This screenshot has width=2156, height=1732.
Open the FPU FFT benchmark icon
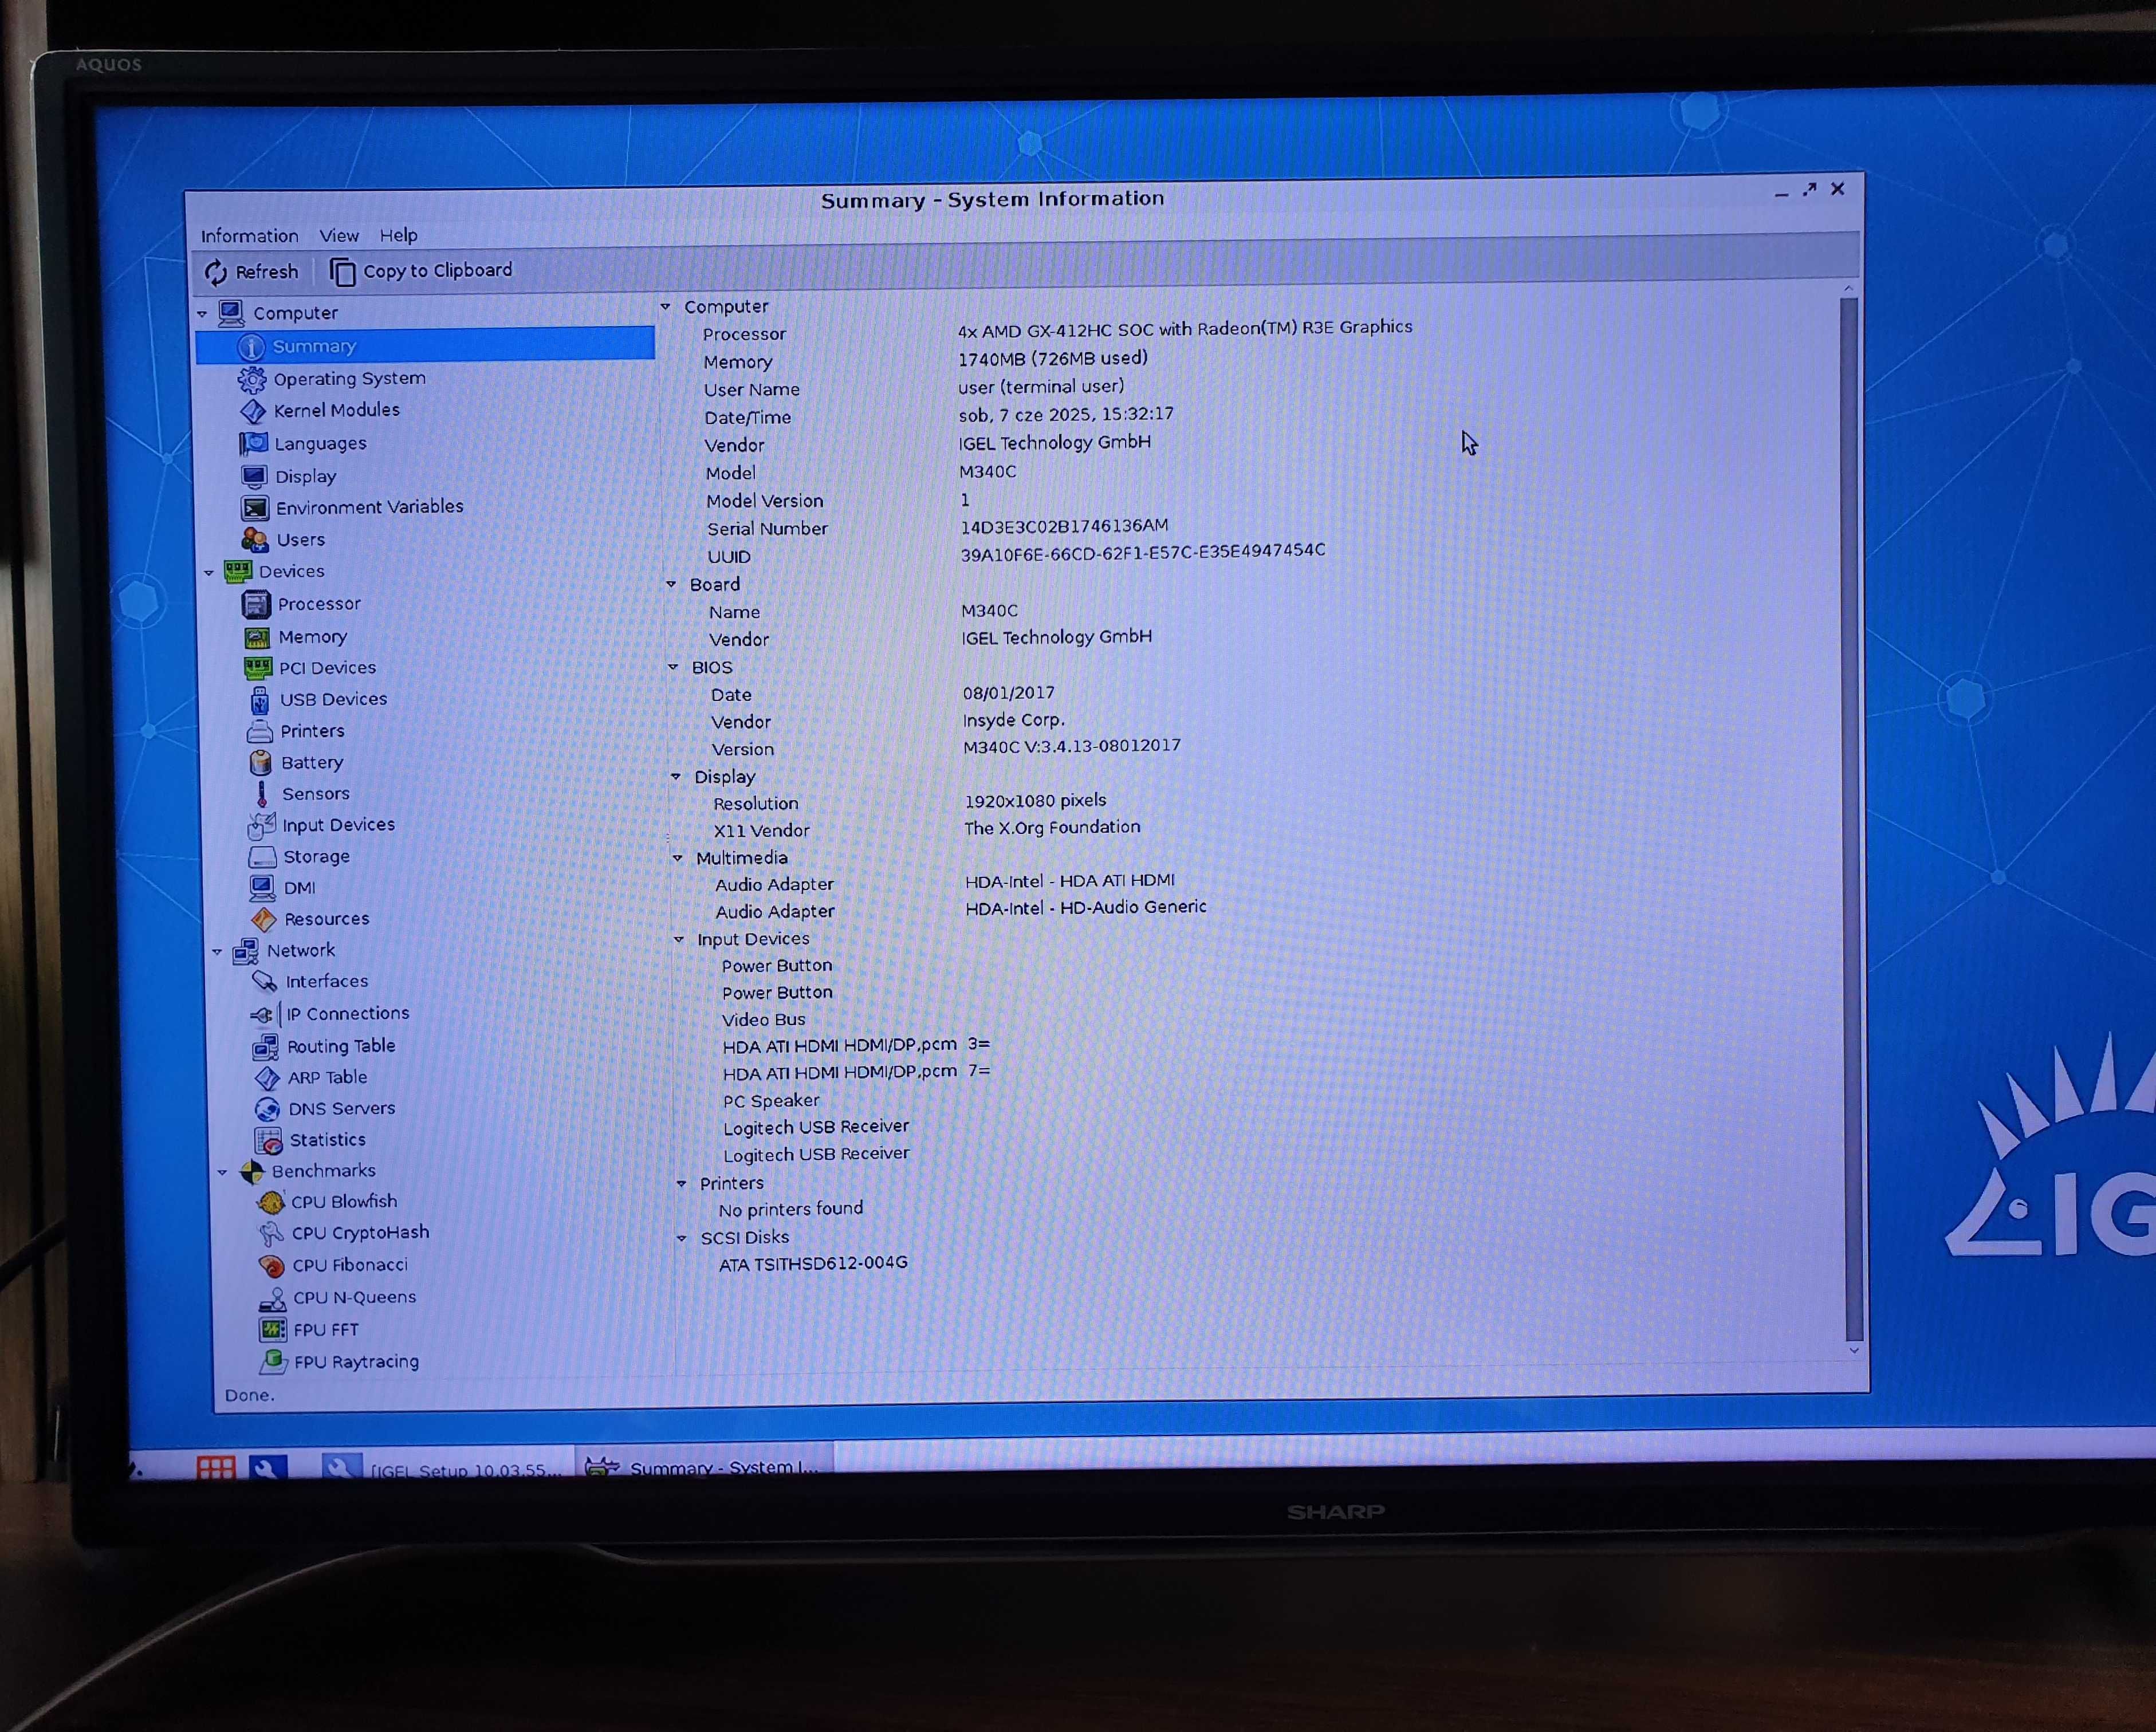tap(272, 1330)
